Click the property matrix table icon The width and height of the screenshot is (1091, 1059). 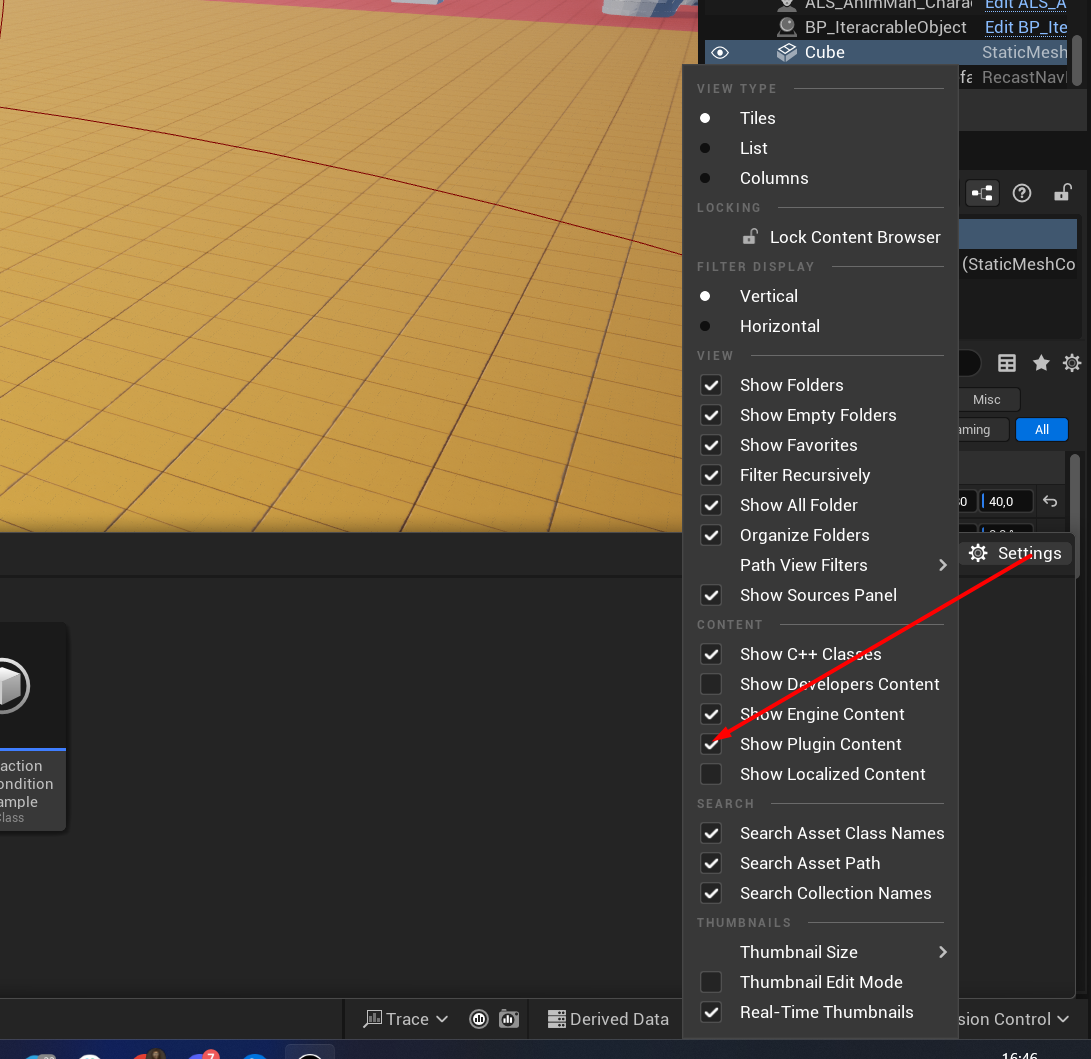1007,363
